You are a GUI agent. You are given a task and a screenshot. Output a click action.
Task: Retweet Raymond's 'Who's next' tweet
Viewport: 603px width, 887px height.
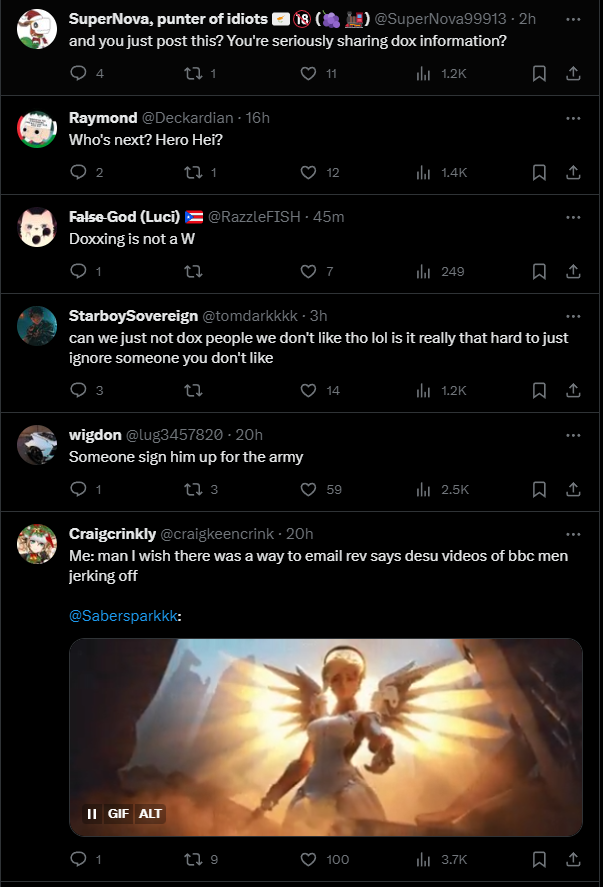coord(195,172)
